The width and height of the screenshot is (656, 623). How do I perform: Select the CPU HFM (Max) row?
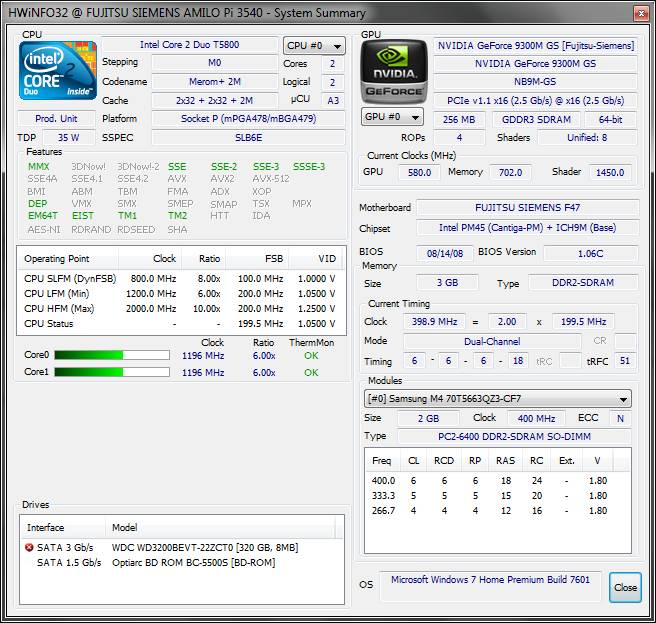coord(180,309)
